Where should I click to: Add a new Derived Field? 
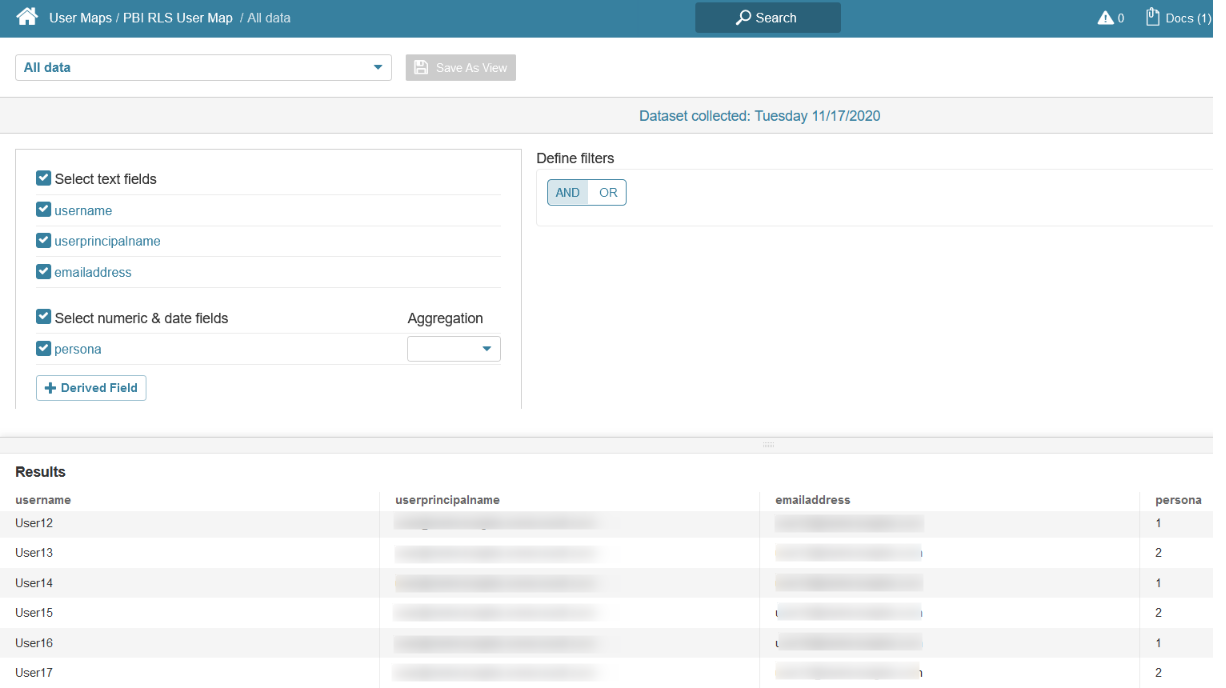click(91, 388)
